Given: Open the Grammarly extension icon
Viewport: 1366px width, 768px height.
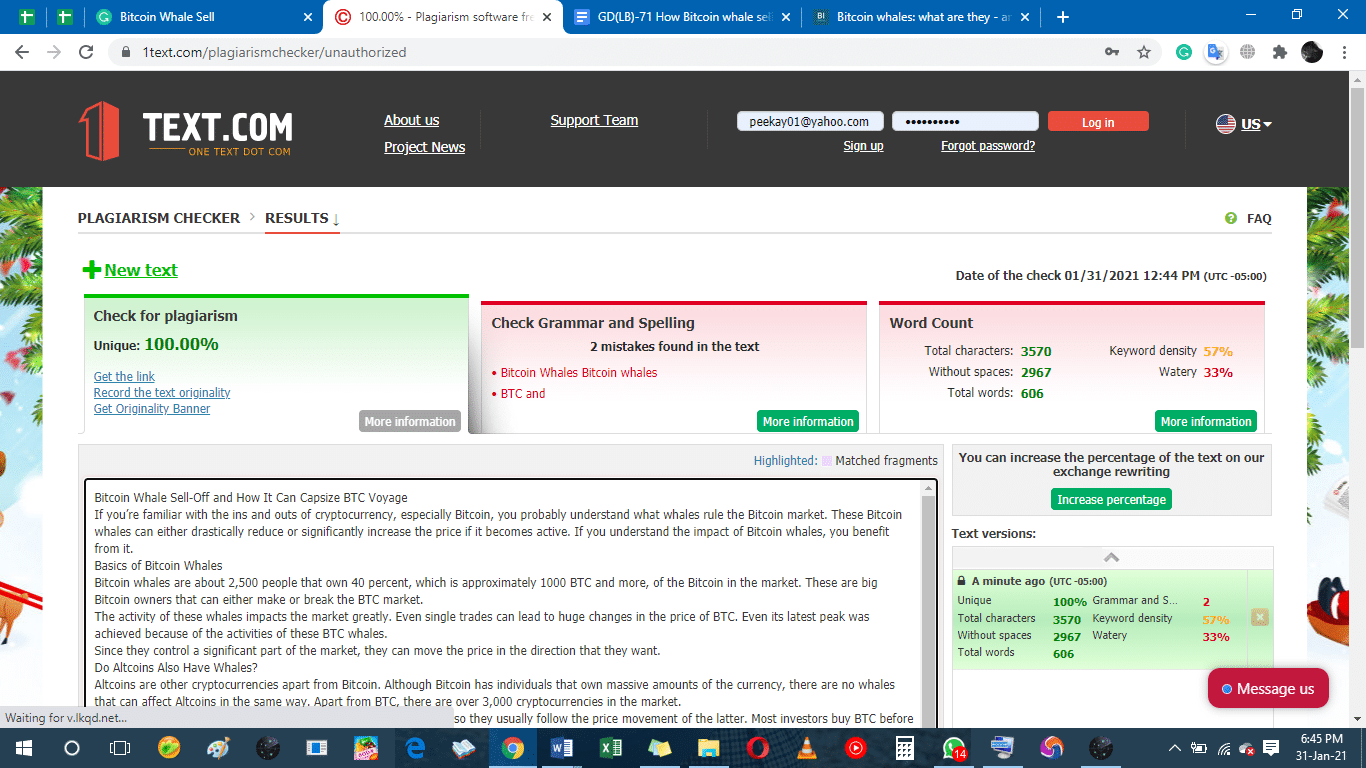Looking at the screenshot, I should (1184, 52).
